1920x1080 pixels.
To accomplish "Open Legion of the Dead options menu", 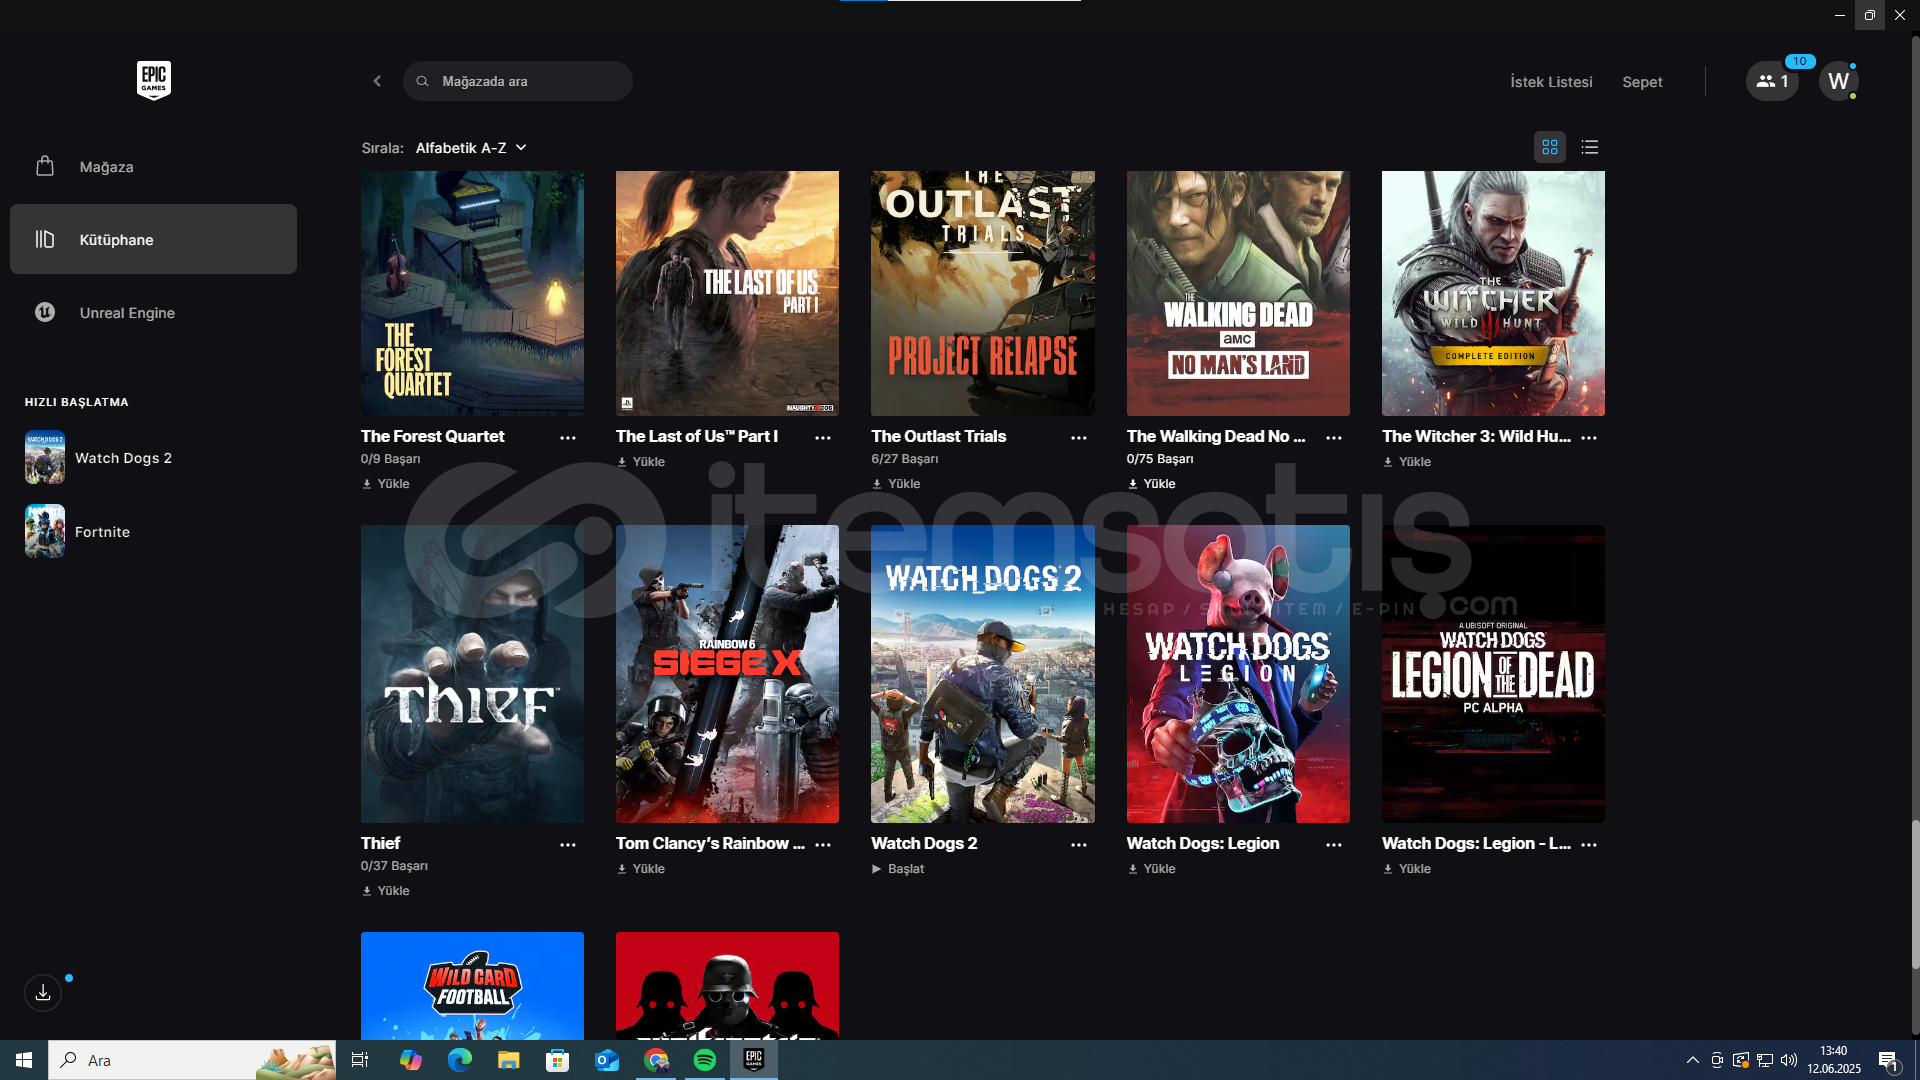I will [1589, 845].
